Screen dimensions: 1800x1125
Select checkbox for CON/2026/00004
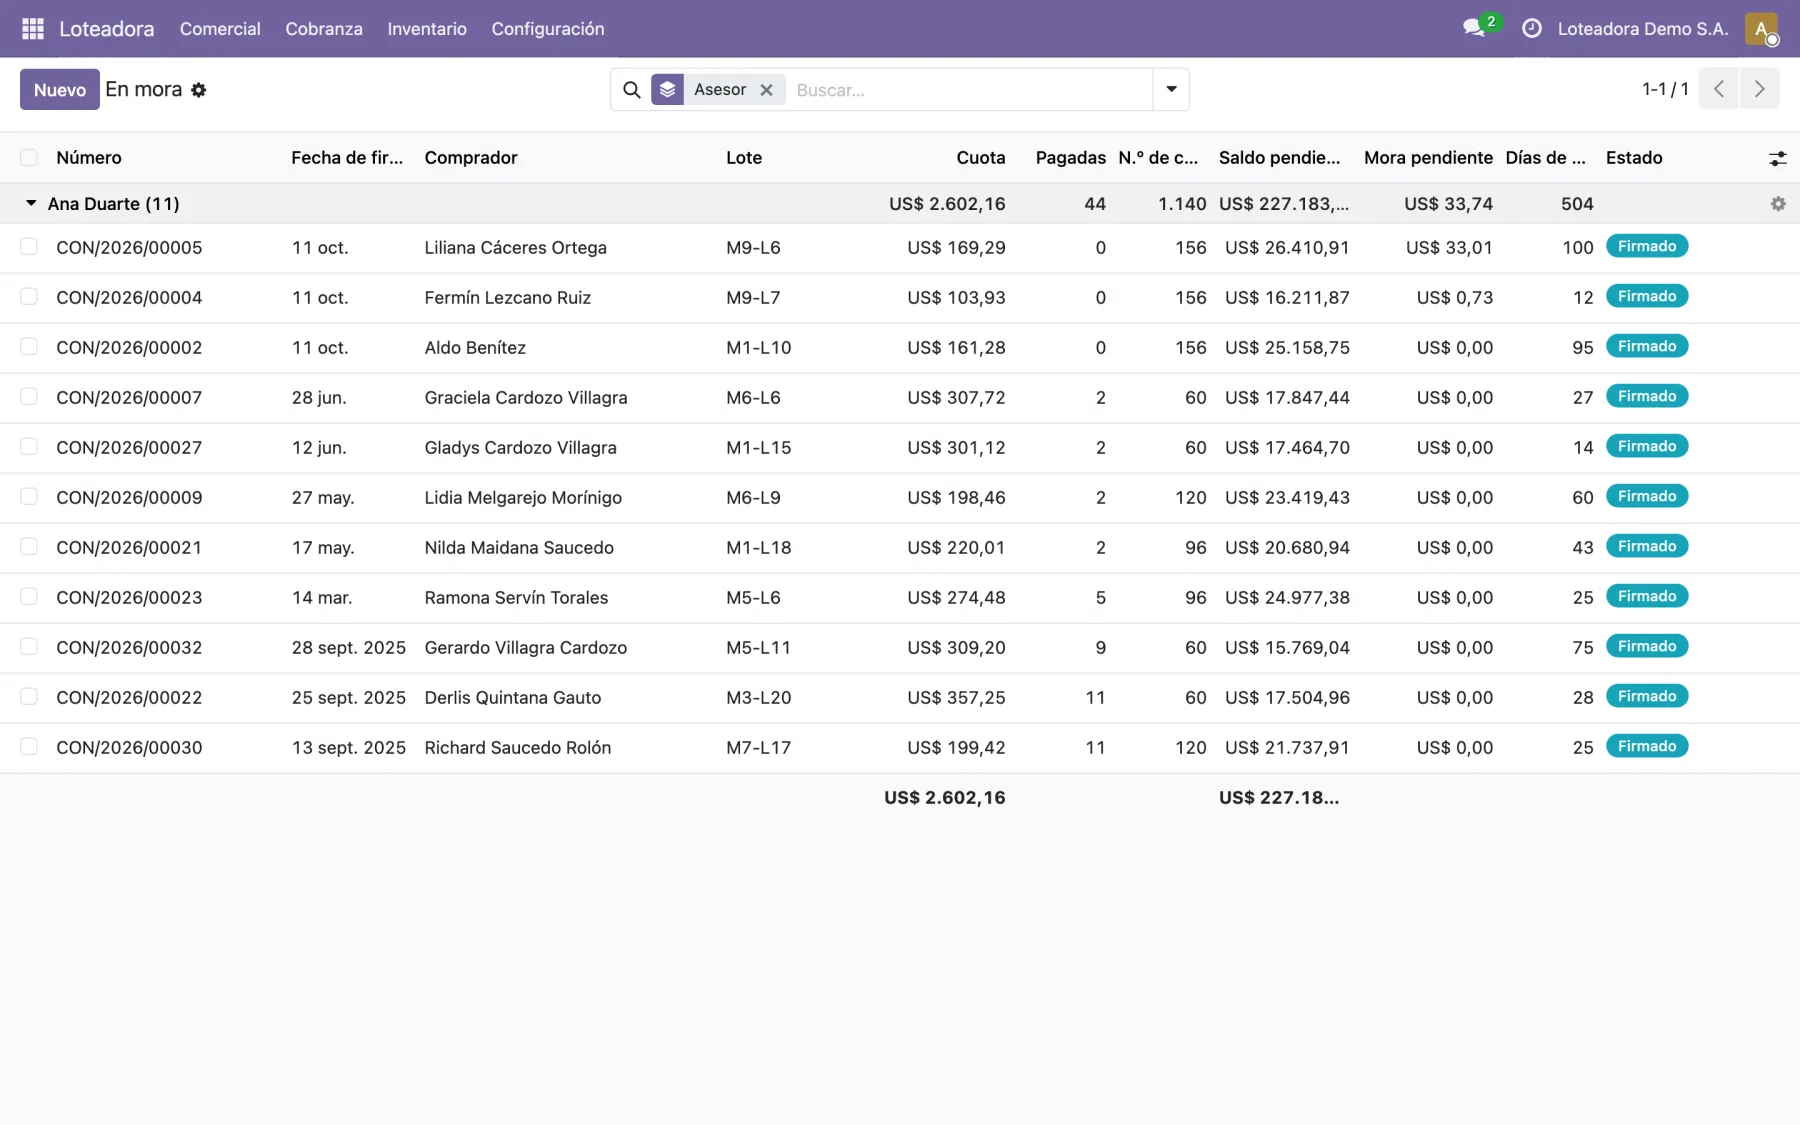coord(29,297)
